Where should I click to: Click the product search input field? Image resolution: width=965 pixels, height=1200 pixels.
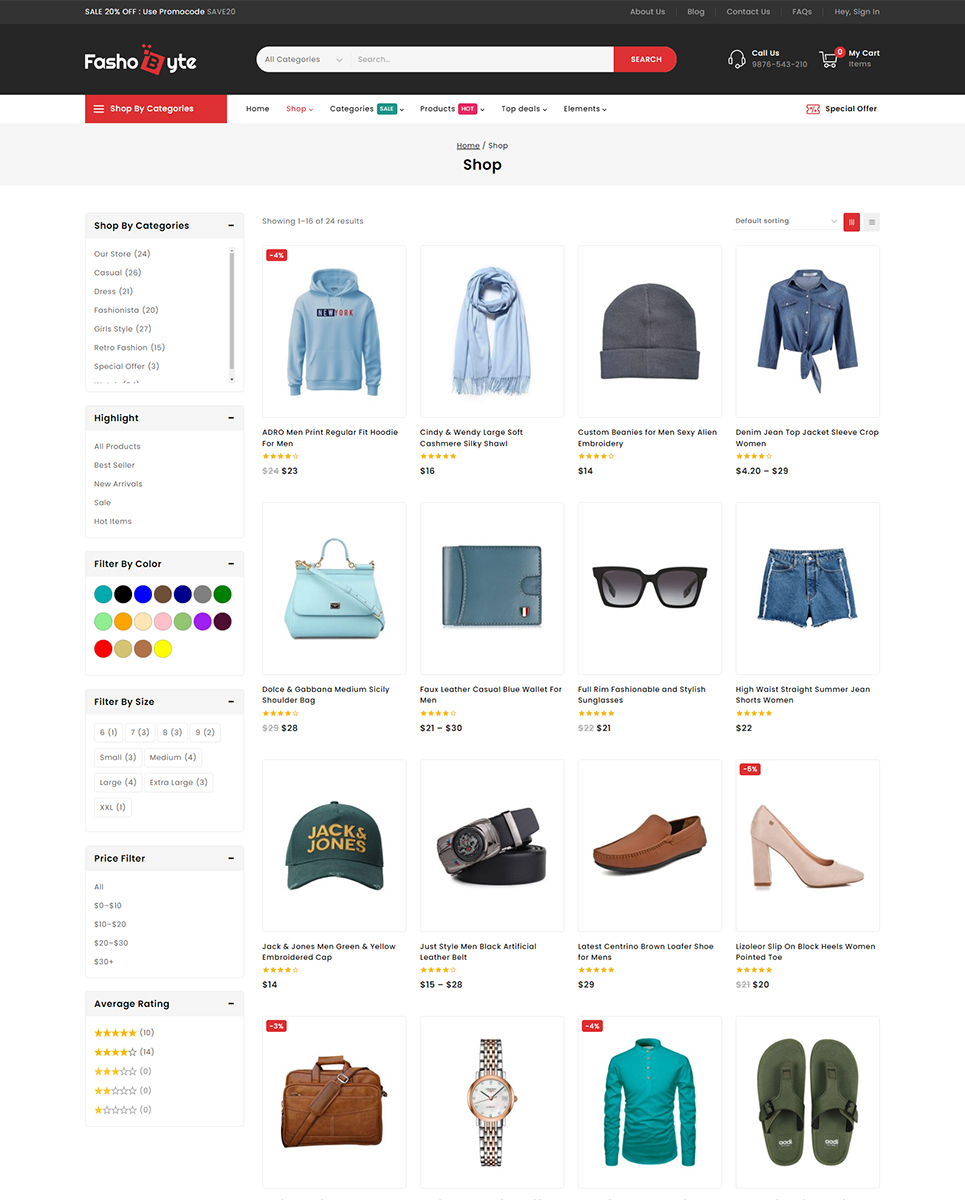click(x=480, y=60)
